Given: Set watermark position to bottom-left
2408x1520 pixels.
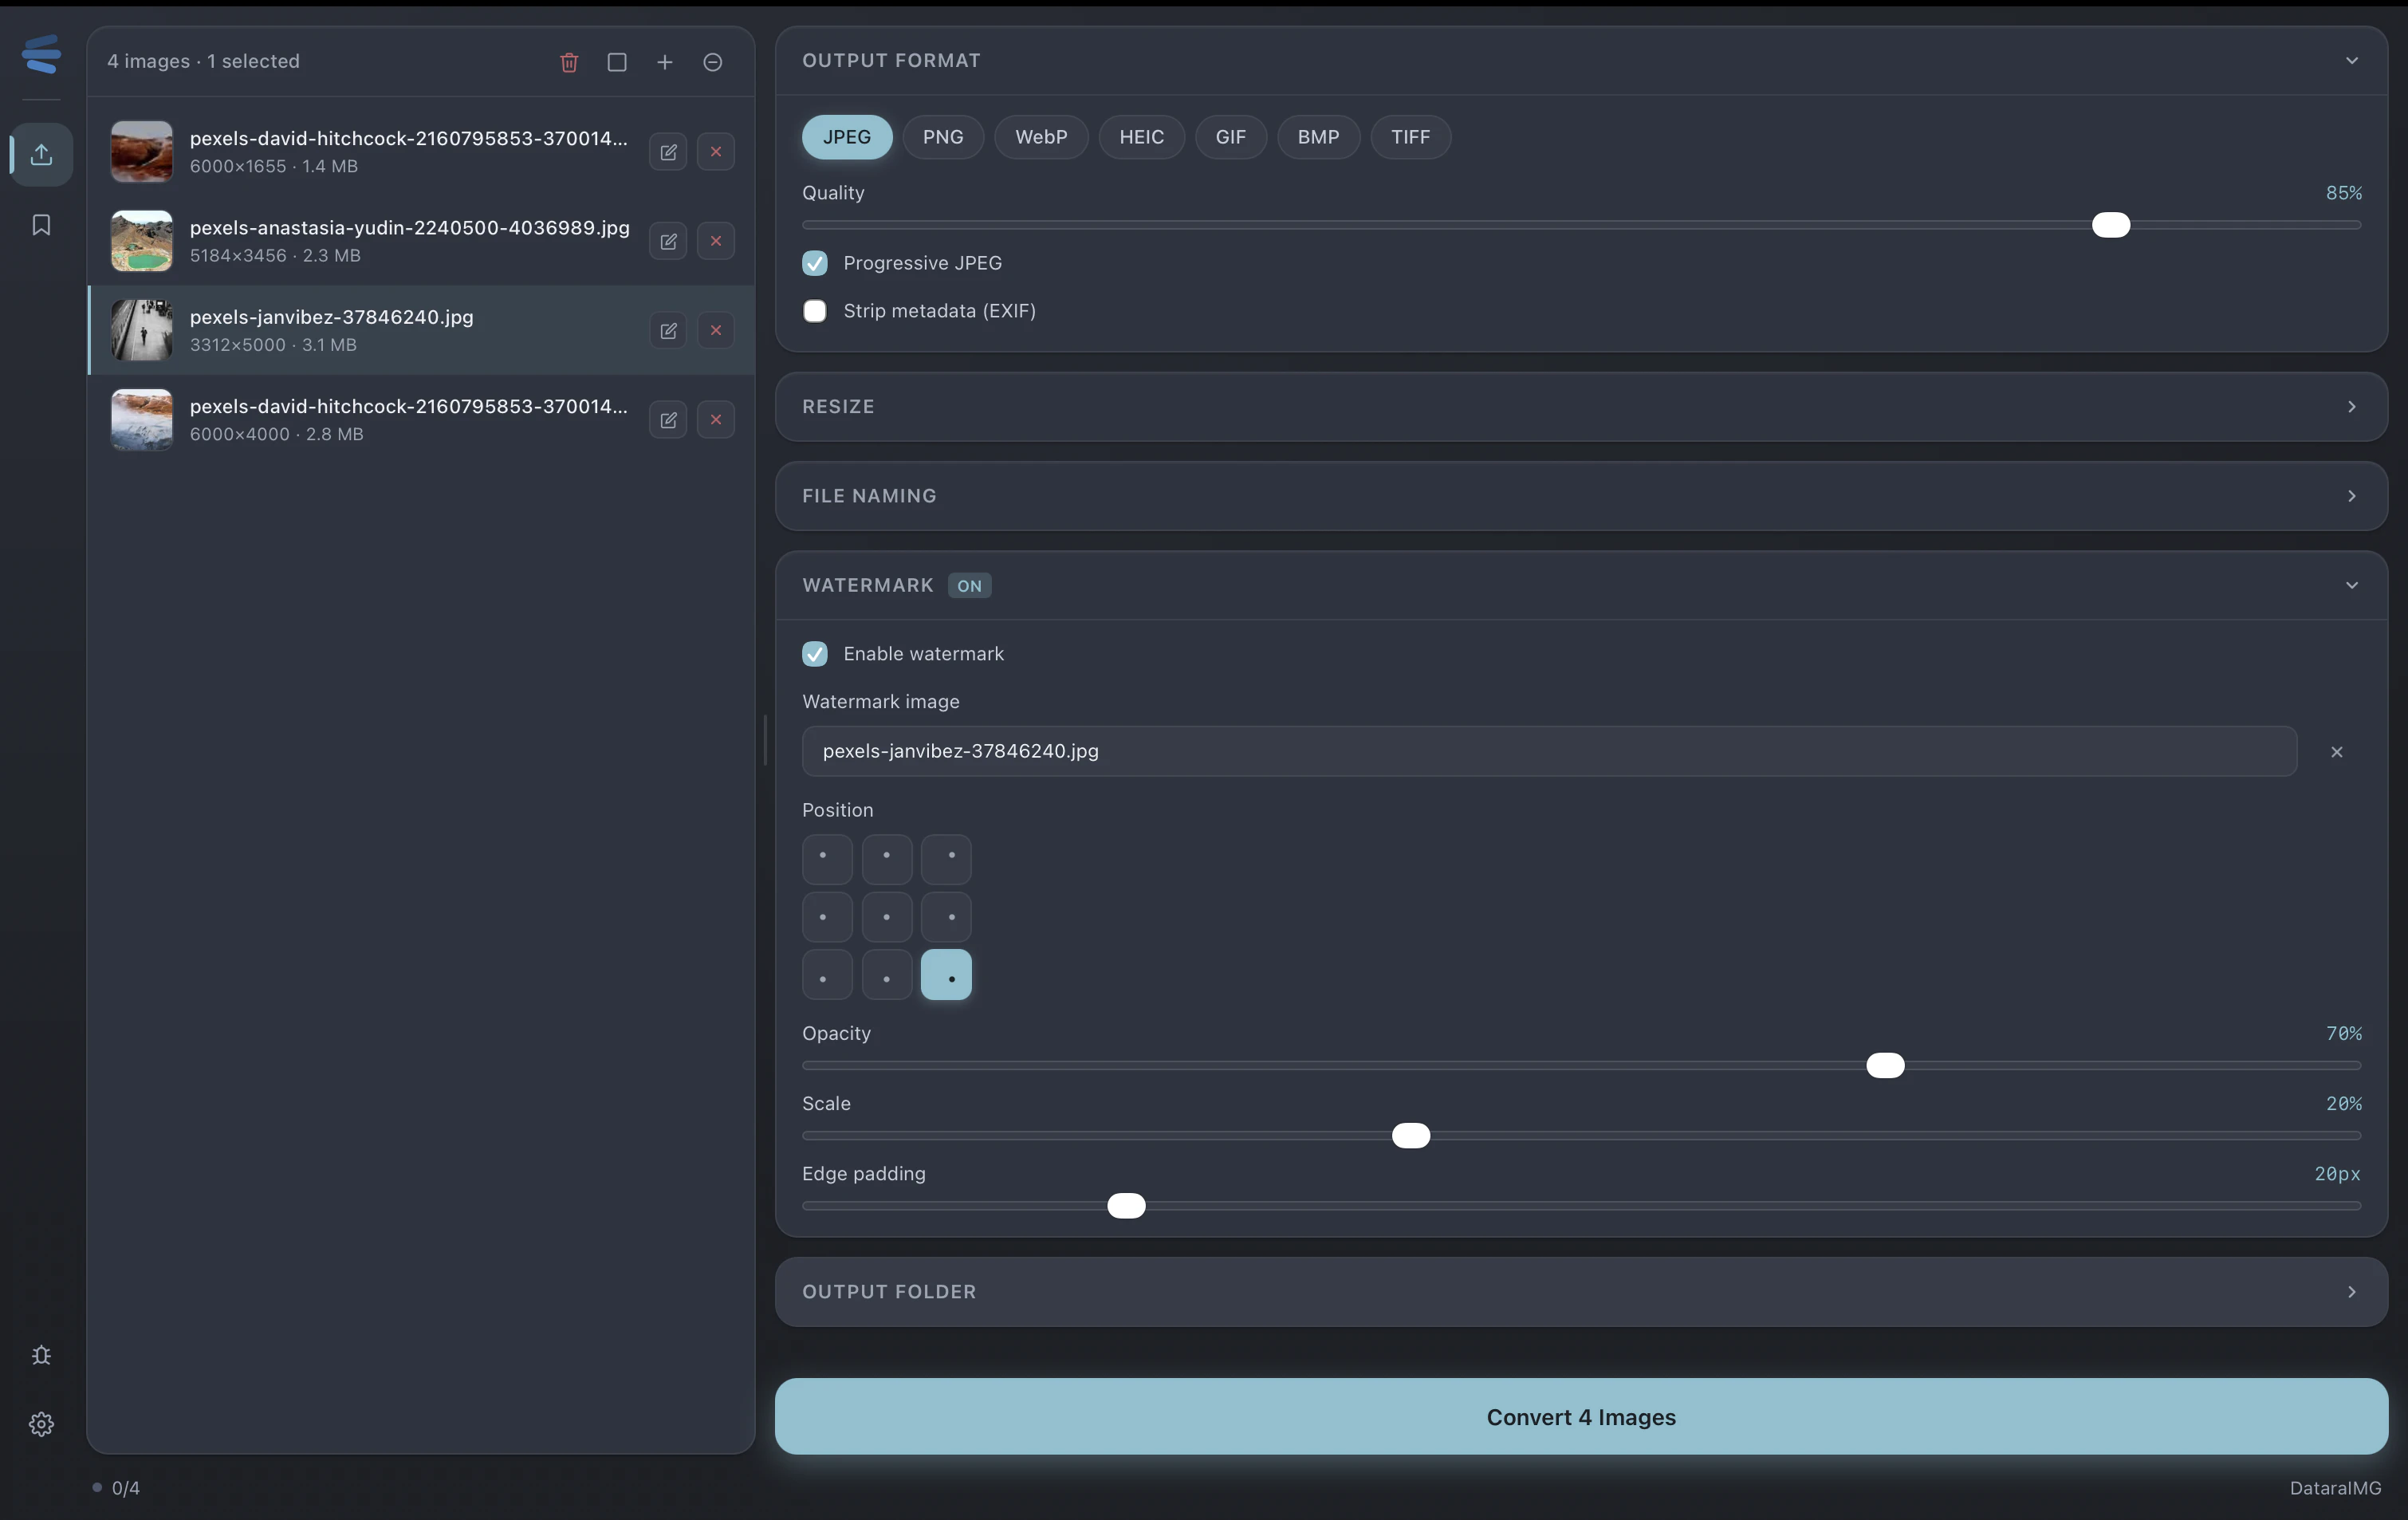Looking at the screenshot, I should tap(827, 975).
